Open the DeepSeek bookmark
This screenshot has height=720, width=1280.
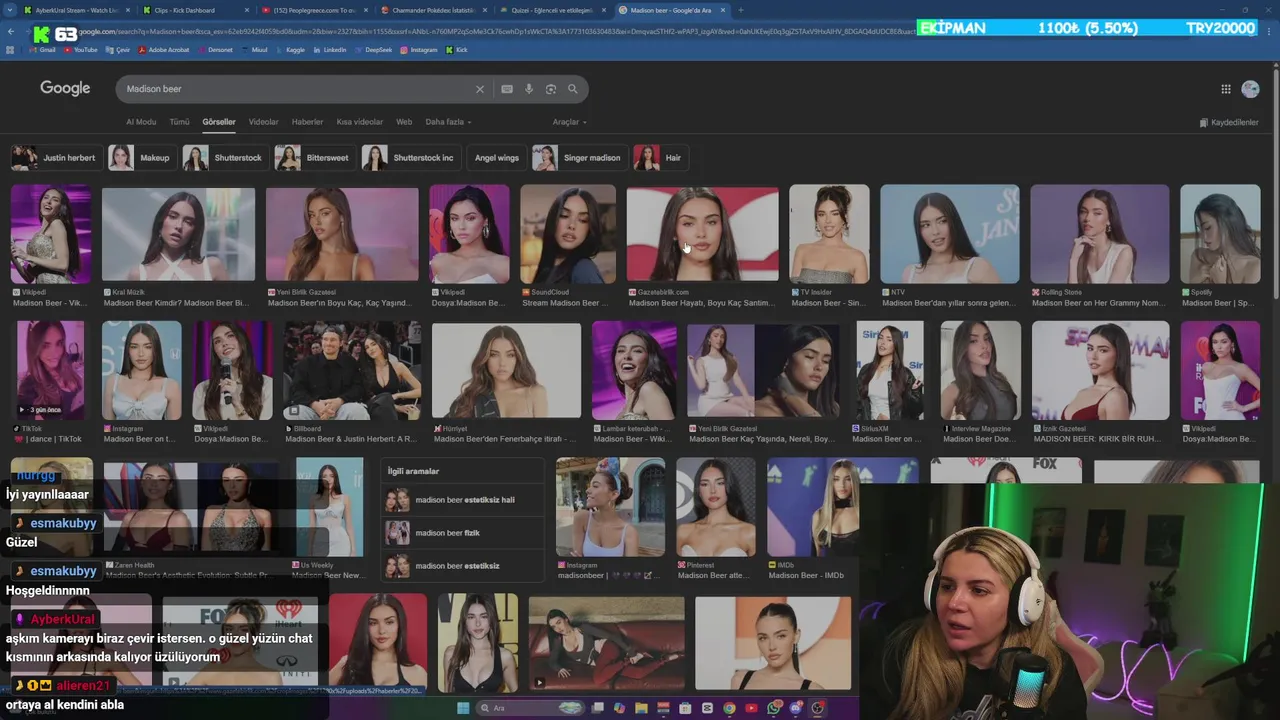click(x=373, y=49)
